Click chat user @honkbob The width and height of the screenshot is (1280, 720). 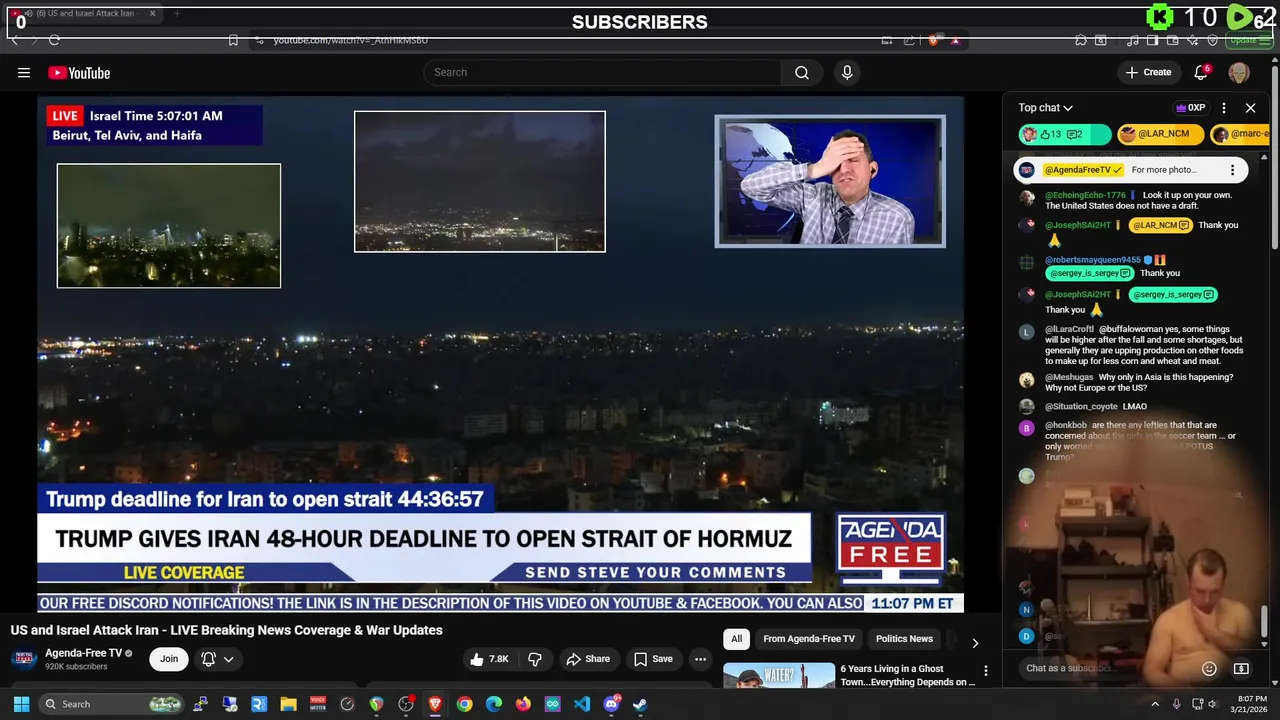pos(1066,425)
